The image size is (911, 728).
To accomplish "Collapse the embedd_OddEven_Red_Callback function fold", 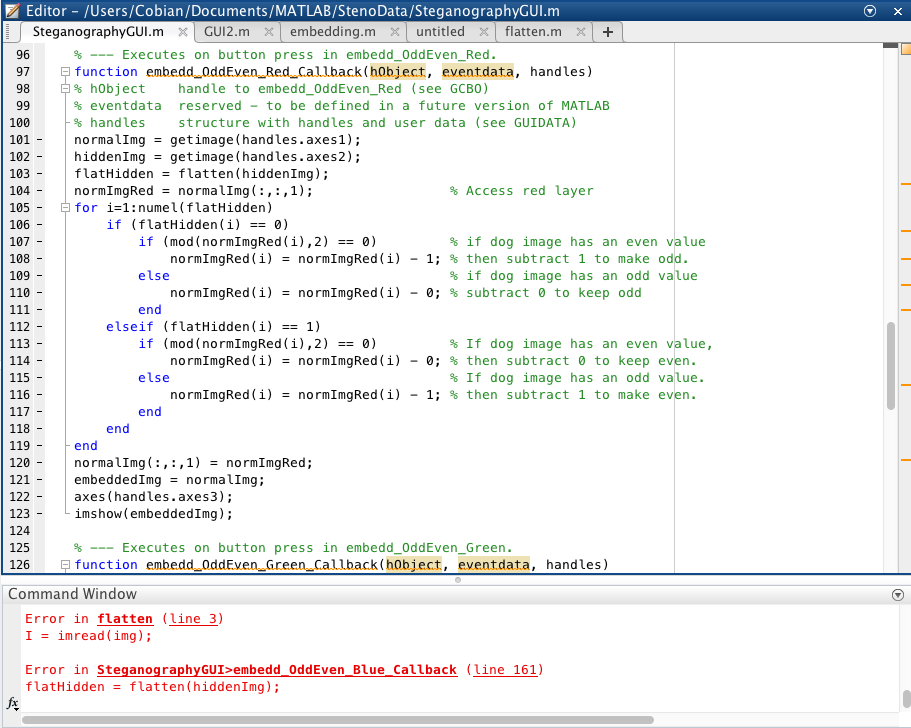I will point(64,71).
